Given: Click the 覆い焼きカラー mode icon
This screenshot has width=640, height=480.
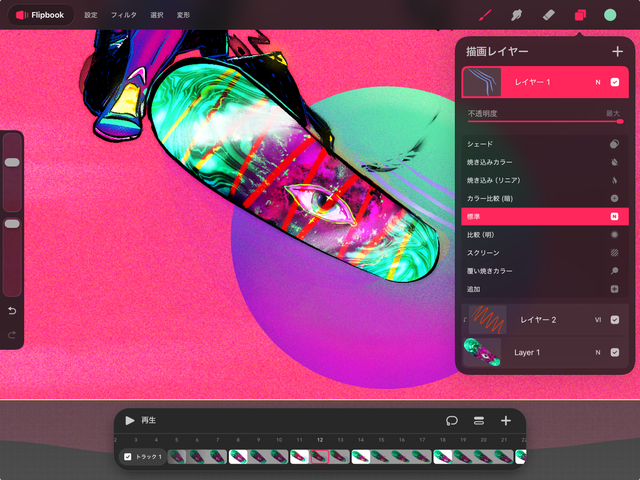Looking at the screenshot, I should (x=614, y=271).
